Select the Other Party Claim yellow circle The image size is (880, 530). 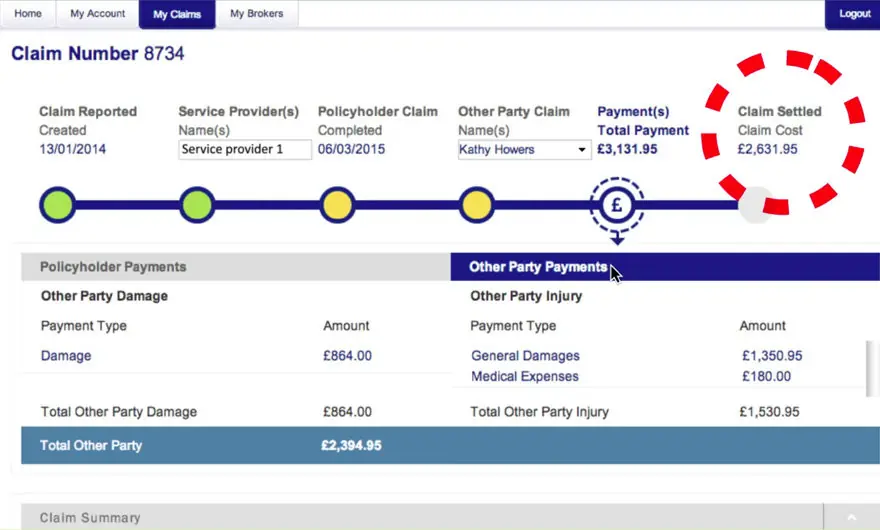click(x=476, y=205)
